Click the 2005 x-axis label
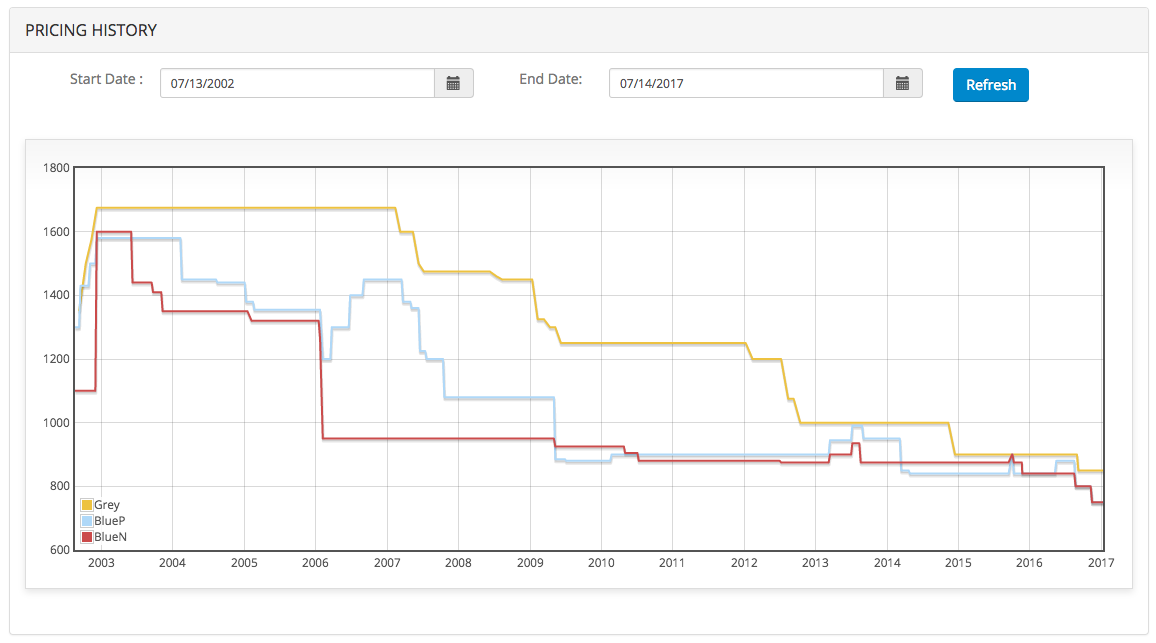Image resolution: width=1156 pixels, height=643 pixels. click(x=244, y=563)
